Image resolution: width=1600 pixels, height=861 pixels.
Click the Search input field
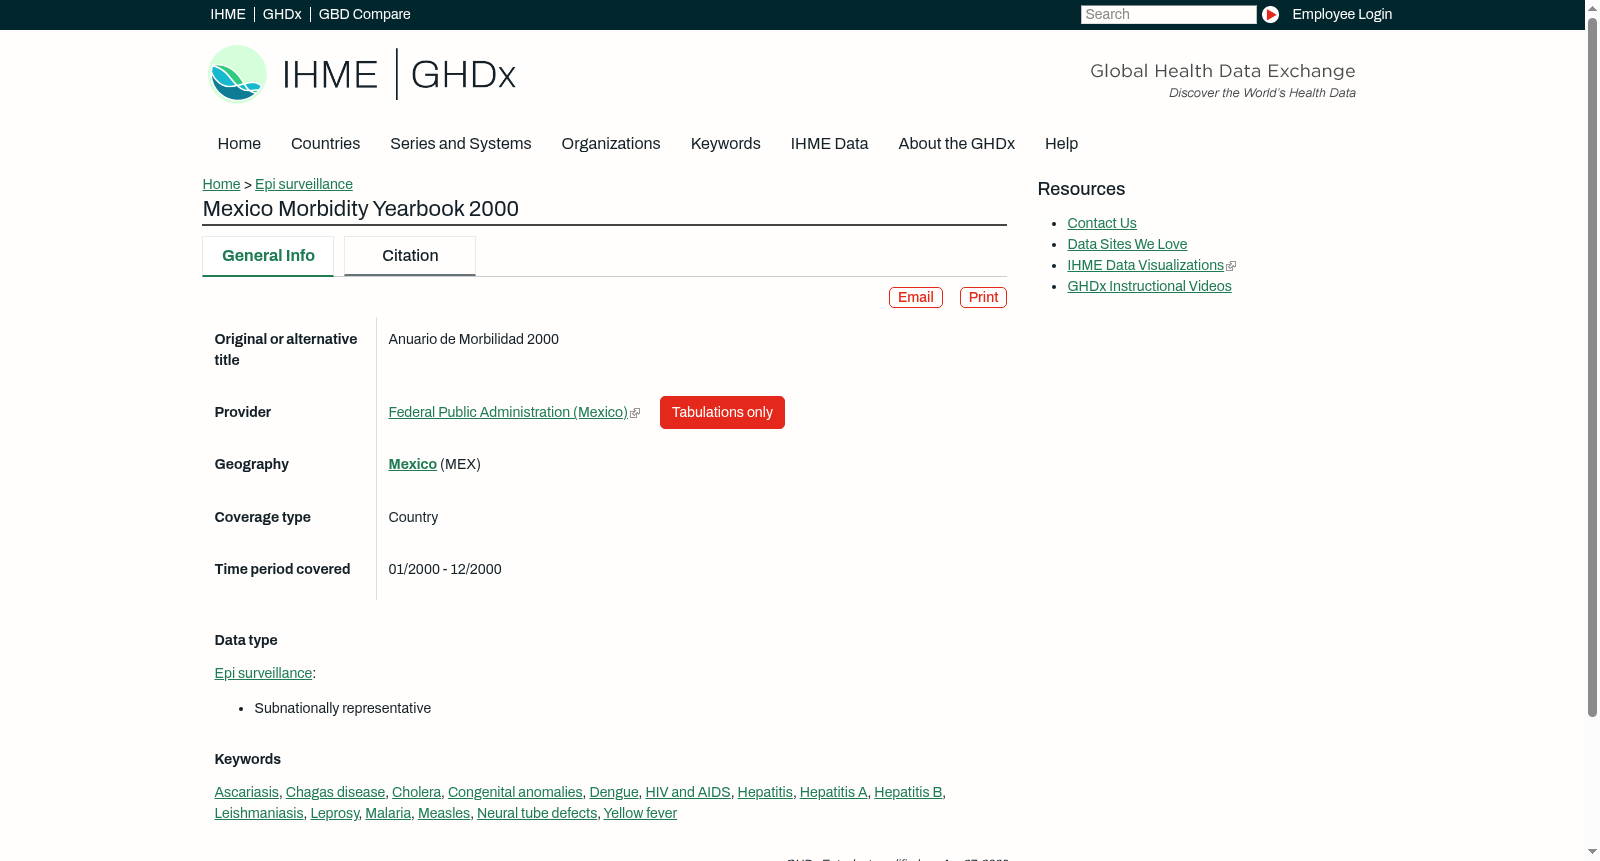pyautogui.click(x=1168, y=14)
